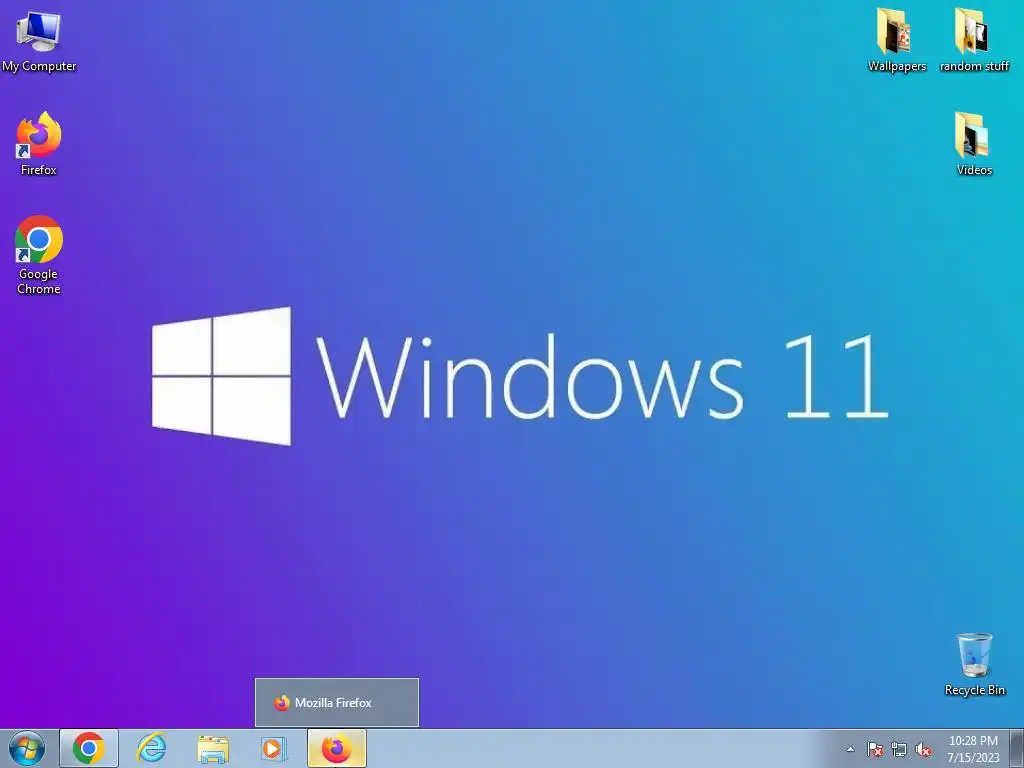Click the muted volume tray icon
This screenshot has width=1024, height=768.
tap(923, 749)
